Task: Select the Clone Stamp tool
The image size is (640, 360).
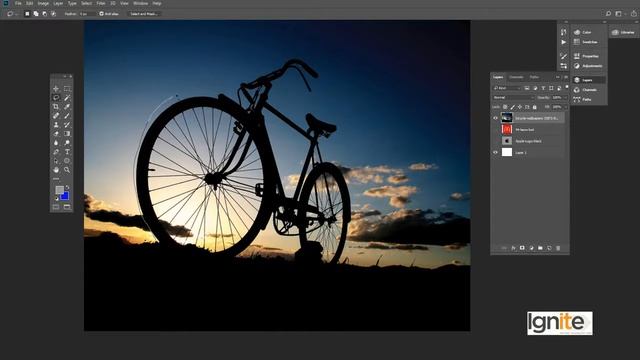Action: (x=56, y=124)
